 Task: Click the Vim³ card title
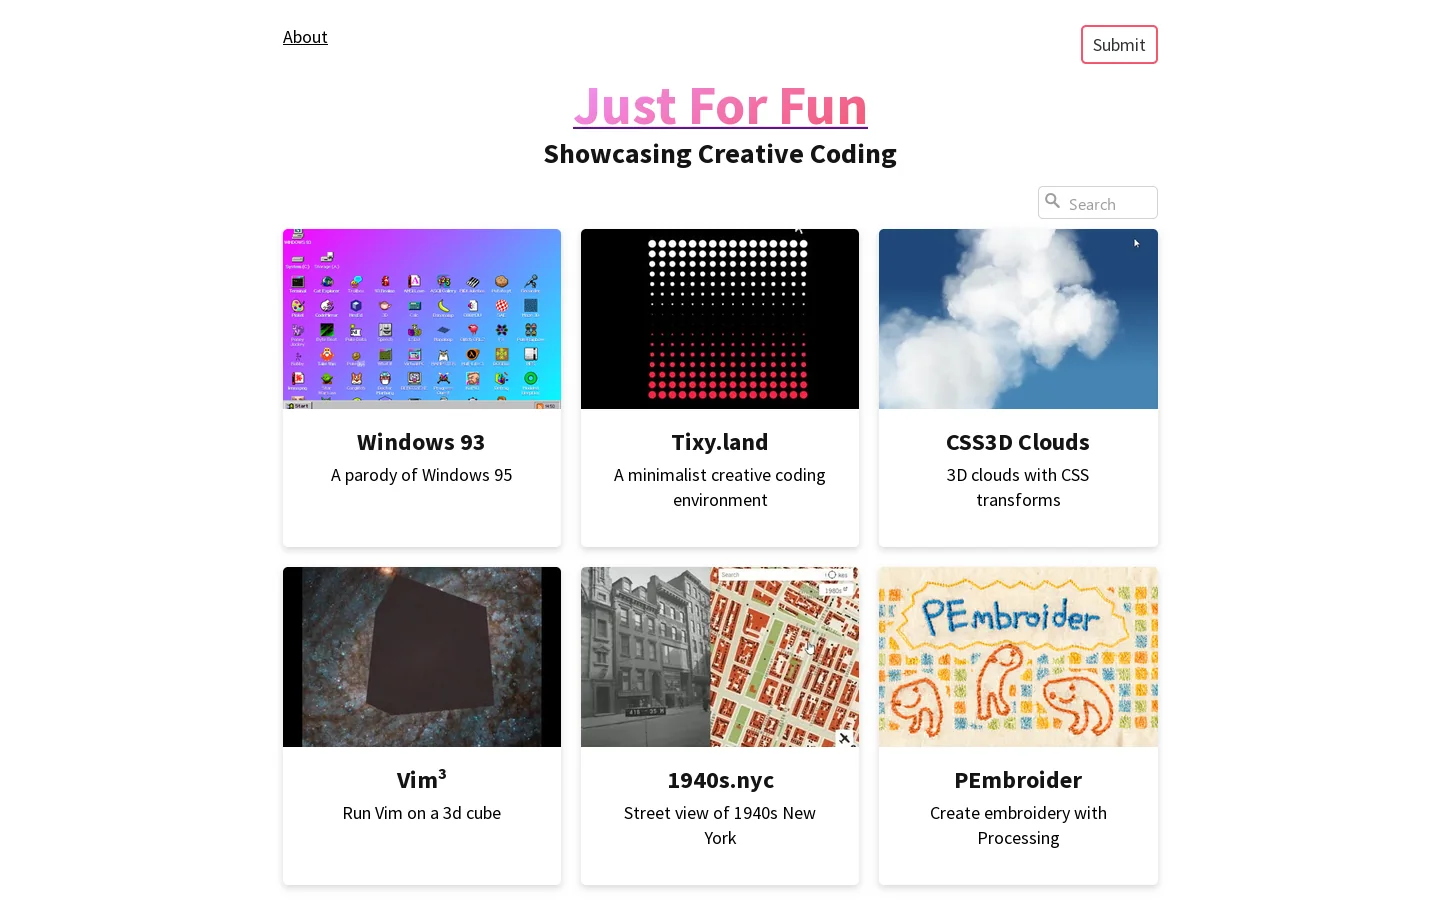(x=421, y=779)
